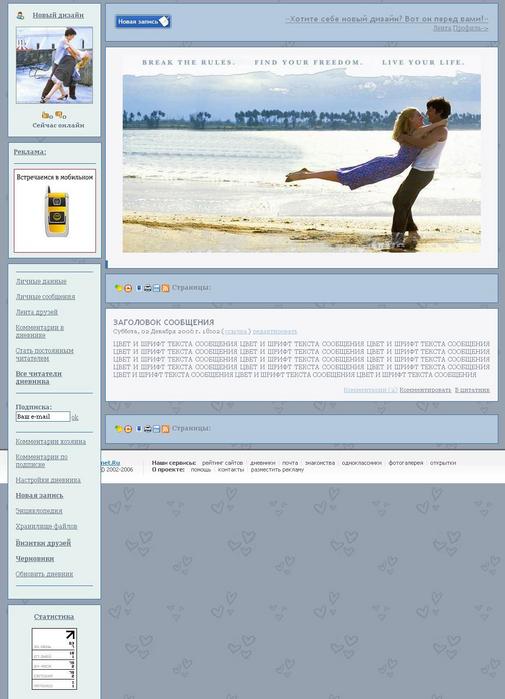This screenshot has height=699, width=505.
Task: Click the Новая запись button at the top
Action: pos(143,21)
